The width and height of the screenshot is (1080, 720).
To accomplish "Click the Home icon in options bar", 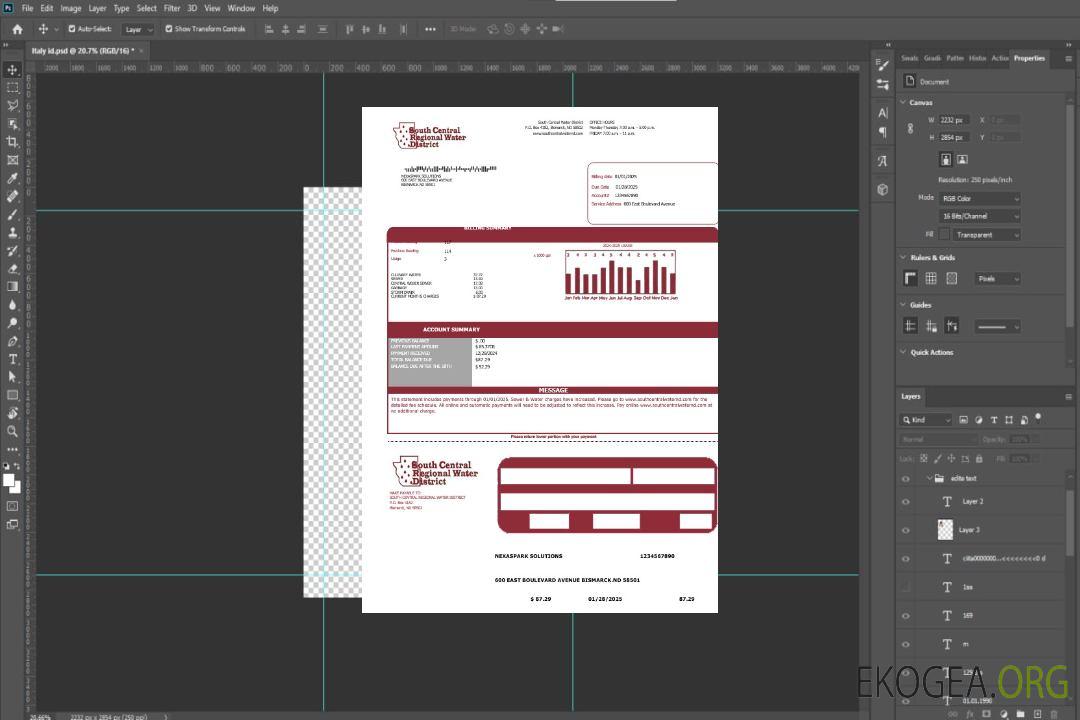I will [x=17, y=29].
